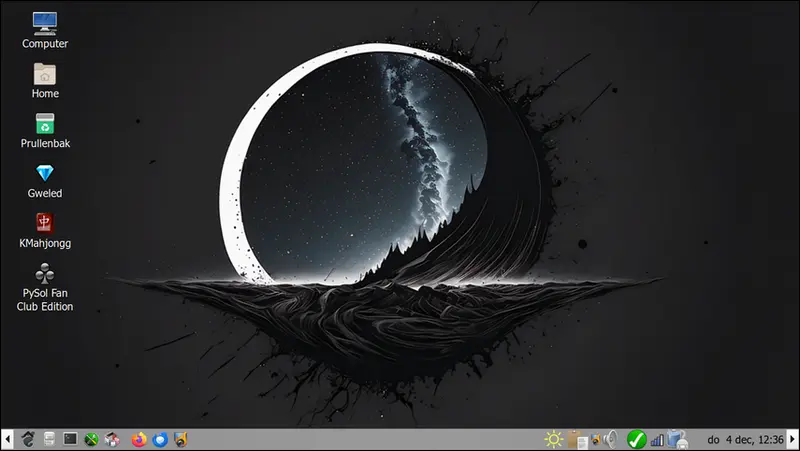The width and height of the screenshot is (800, 451).
Task: Click the small camera tray icon
Action: (x=595, y=439)
